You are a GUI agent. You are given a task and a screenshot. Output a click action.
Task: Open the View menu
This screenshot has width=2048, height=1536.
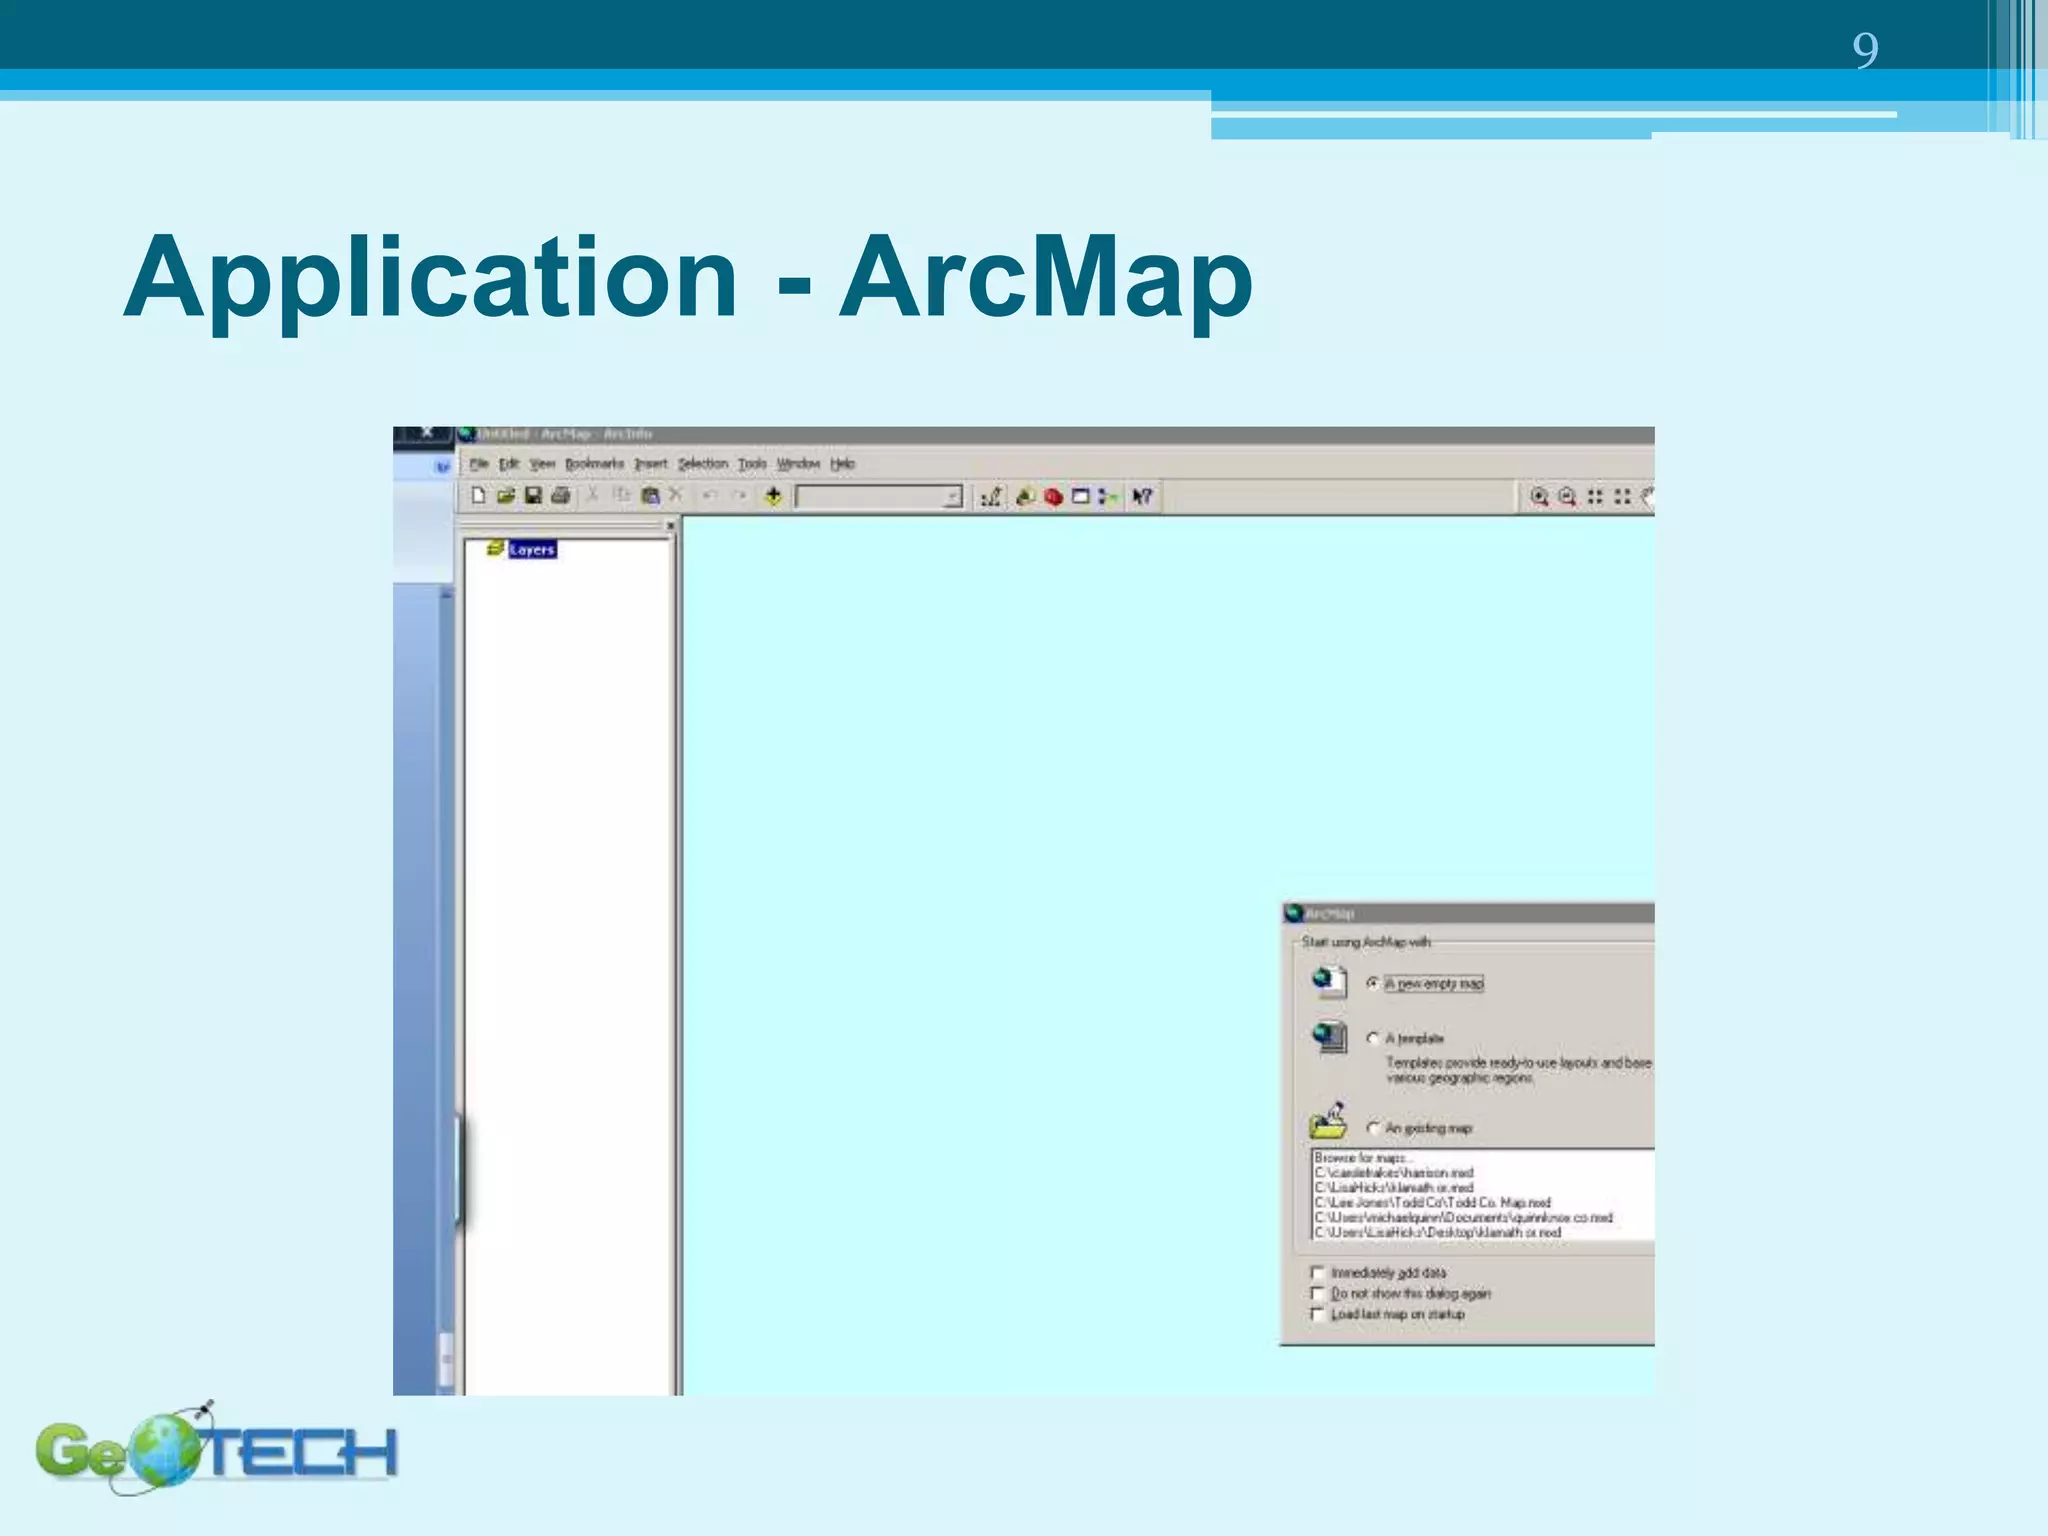(x=542, y=464)
